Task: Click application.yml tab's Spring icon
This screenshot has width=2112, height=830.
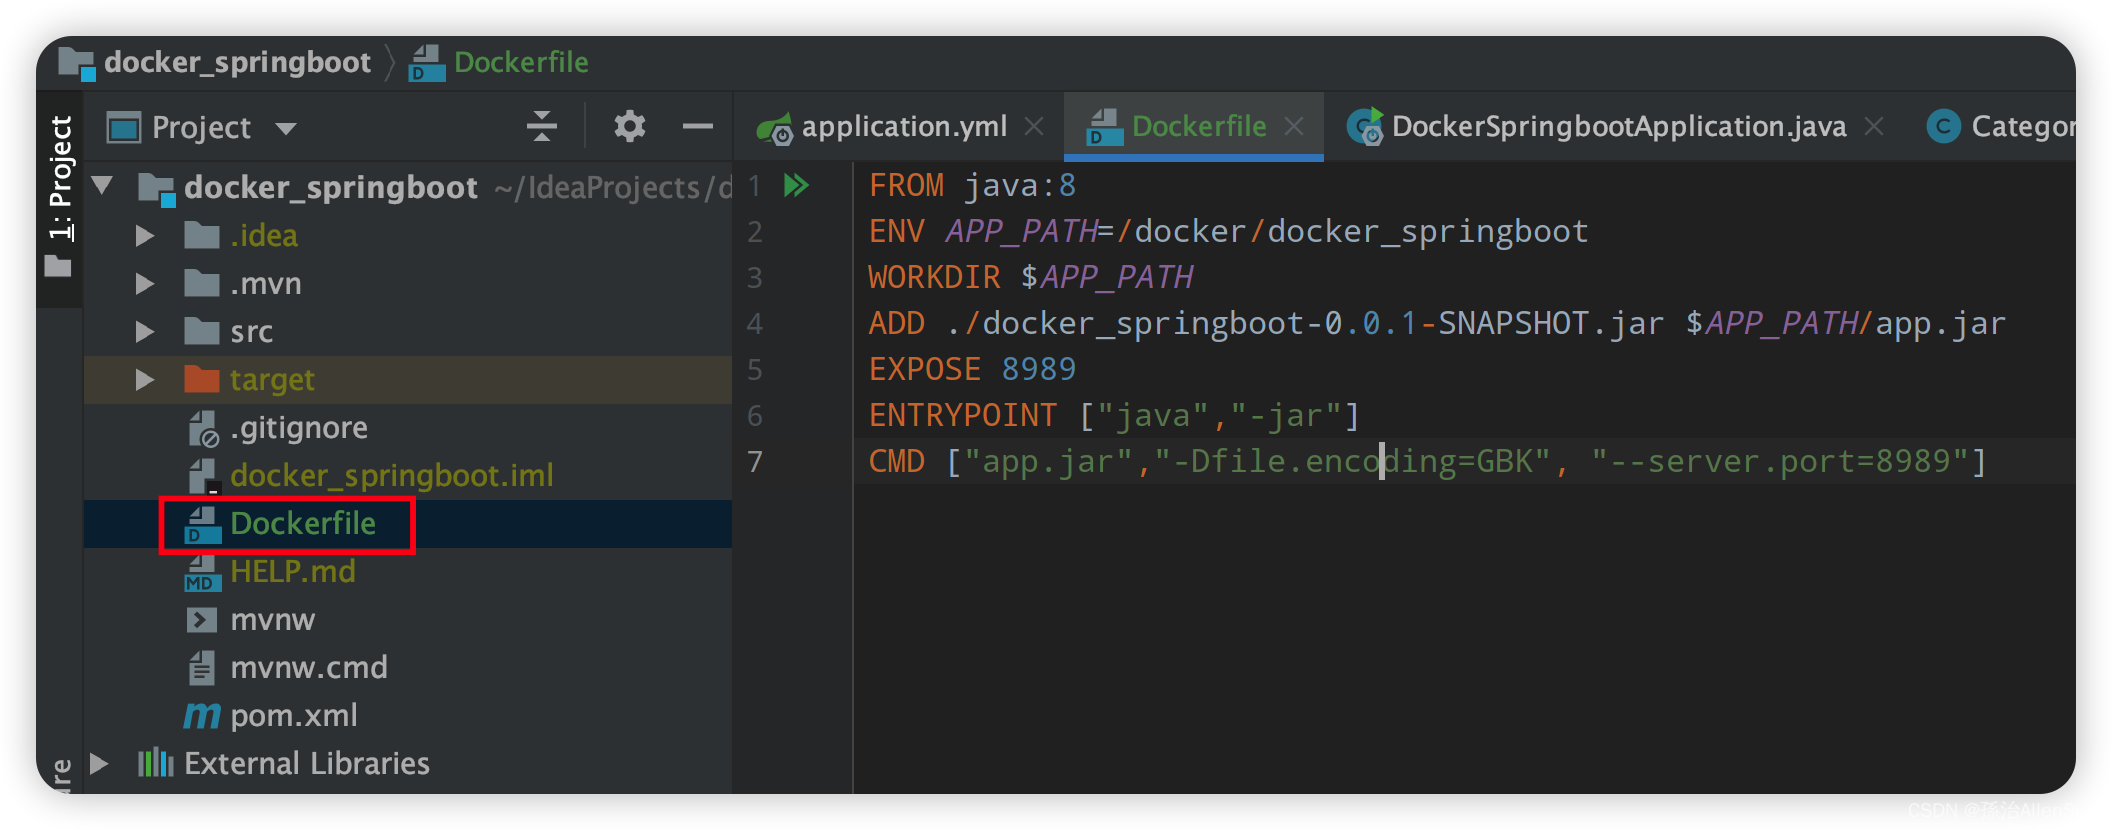Action: tap(775, 128)
